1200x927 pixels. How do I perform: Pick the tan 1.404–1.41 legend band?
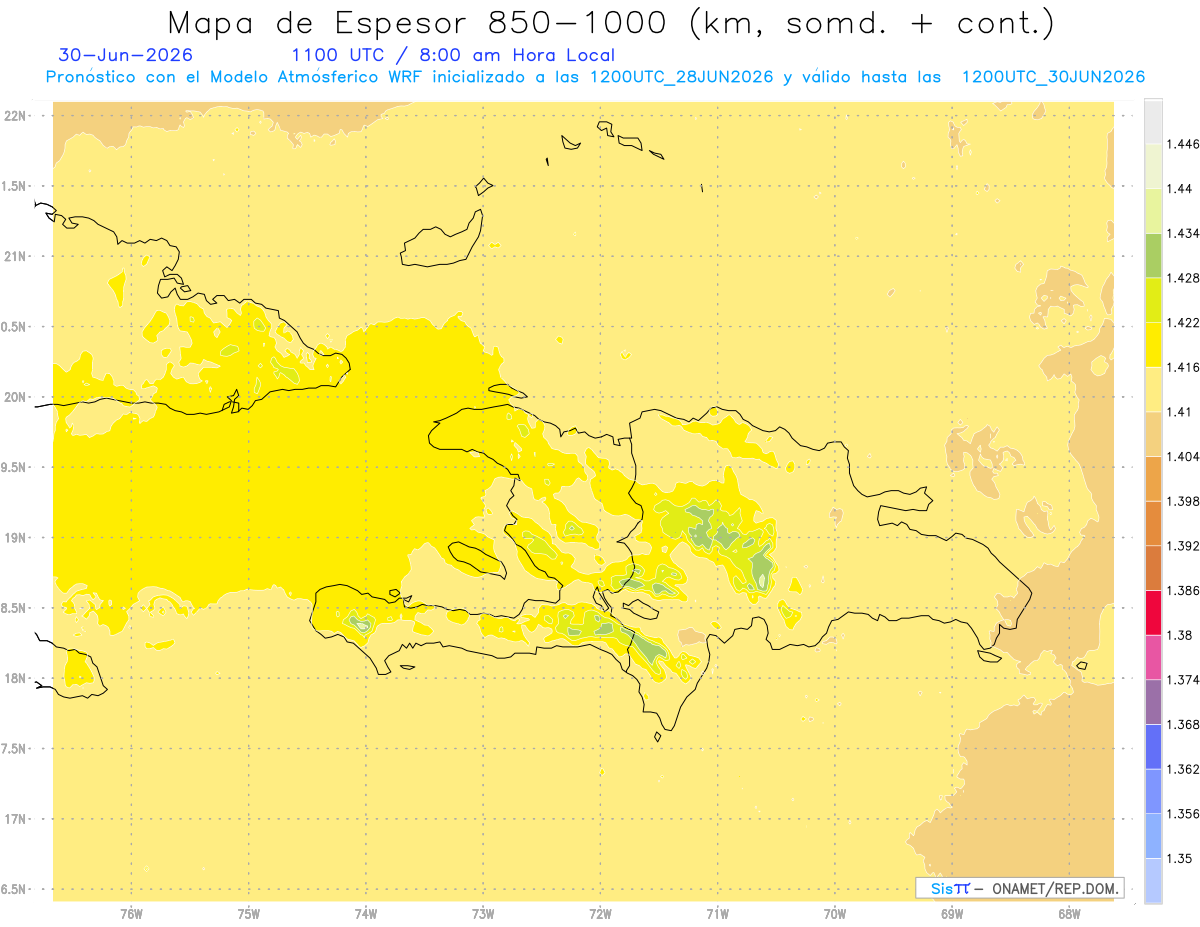coord(1153,434)
